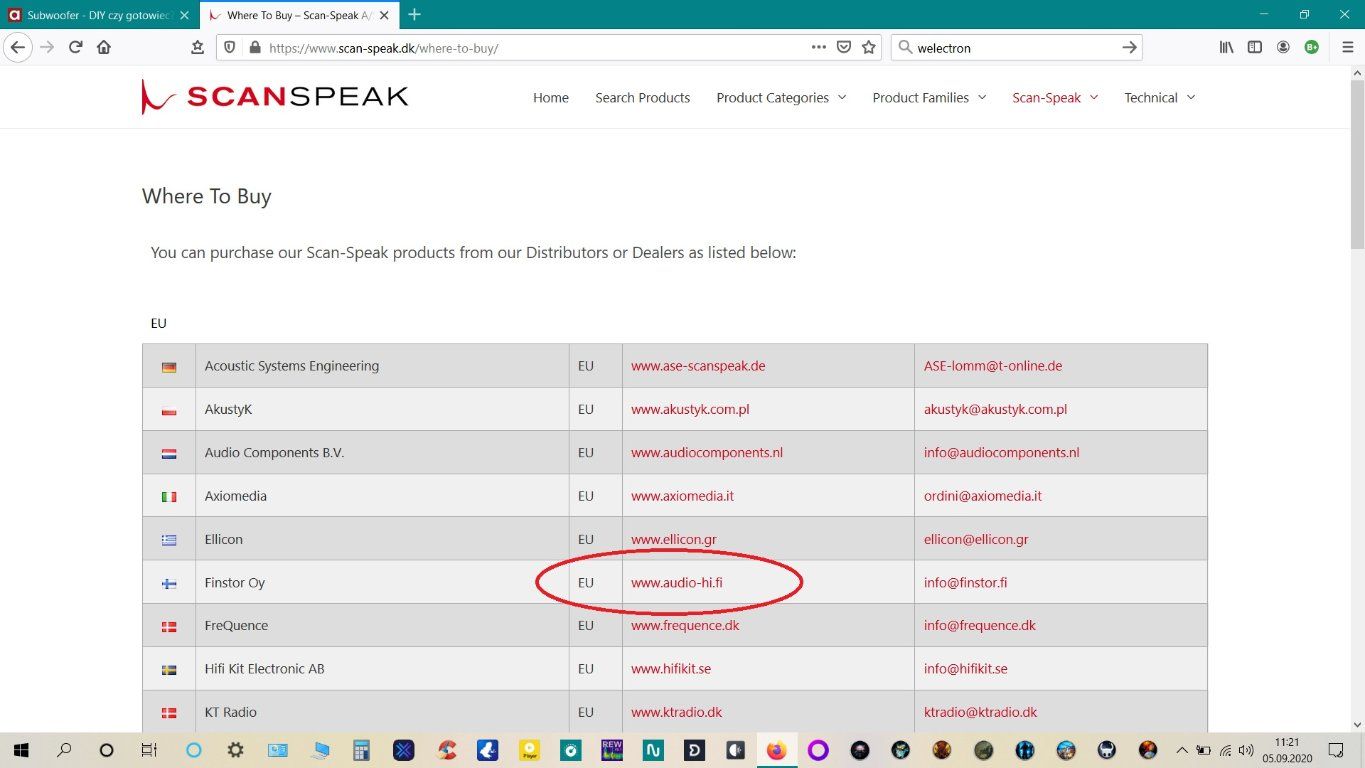
Task: Expand Product Families menu
Action: click(929, 97)
